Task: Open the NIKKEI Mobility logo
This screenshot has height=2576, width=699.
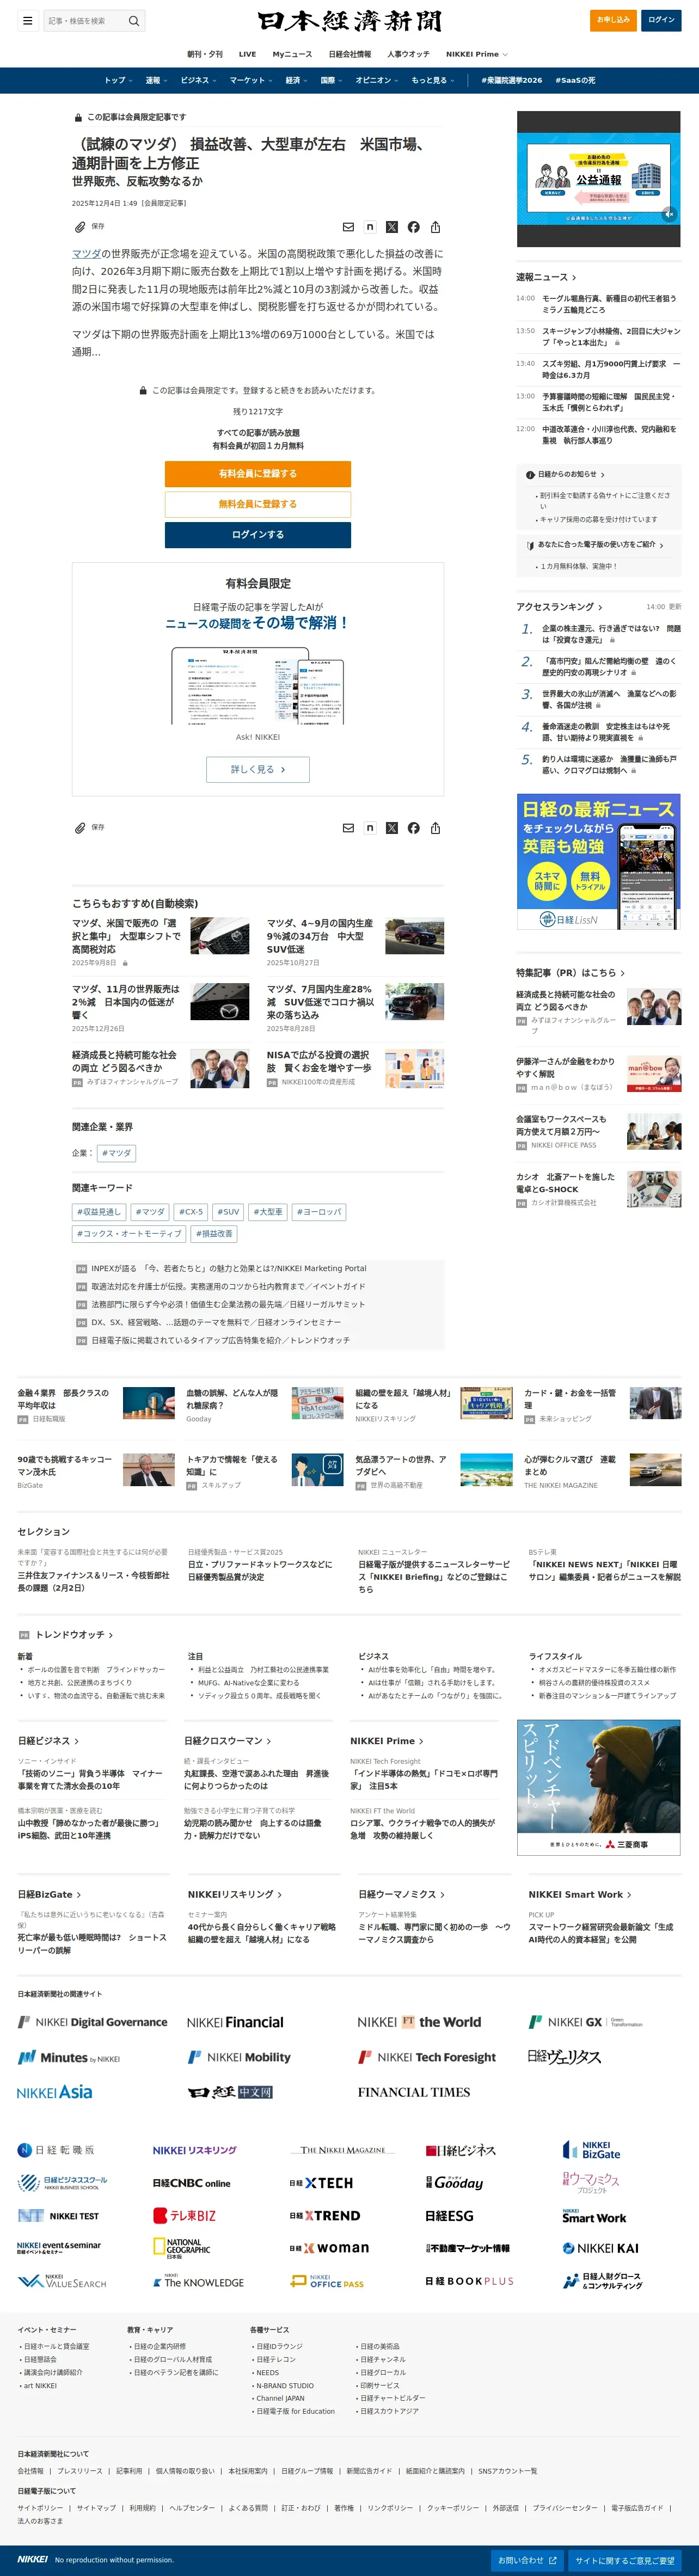Action: (240, 2057)
